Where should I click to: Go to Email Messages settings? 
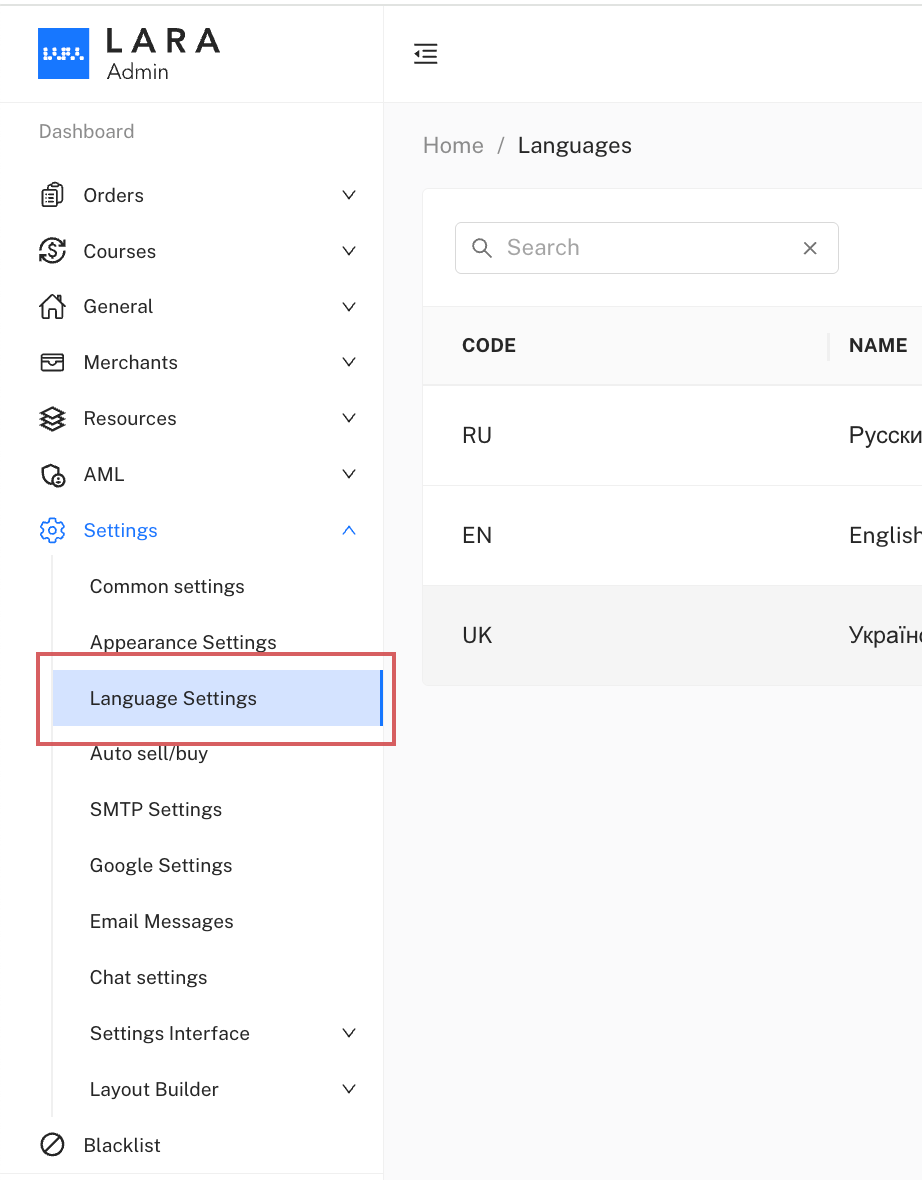tap(162, 922)
